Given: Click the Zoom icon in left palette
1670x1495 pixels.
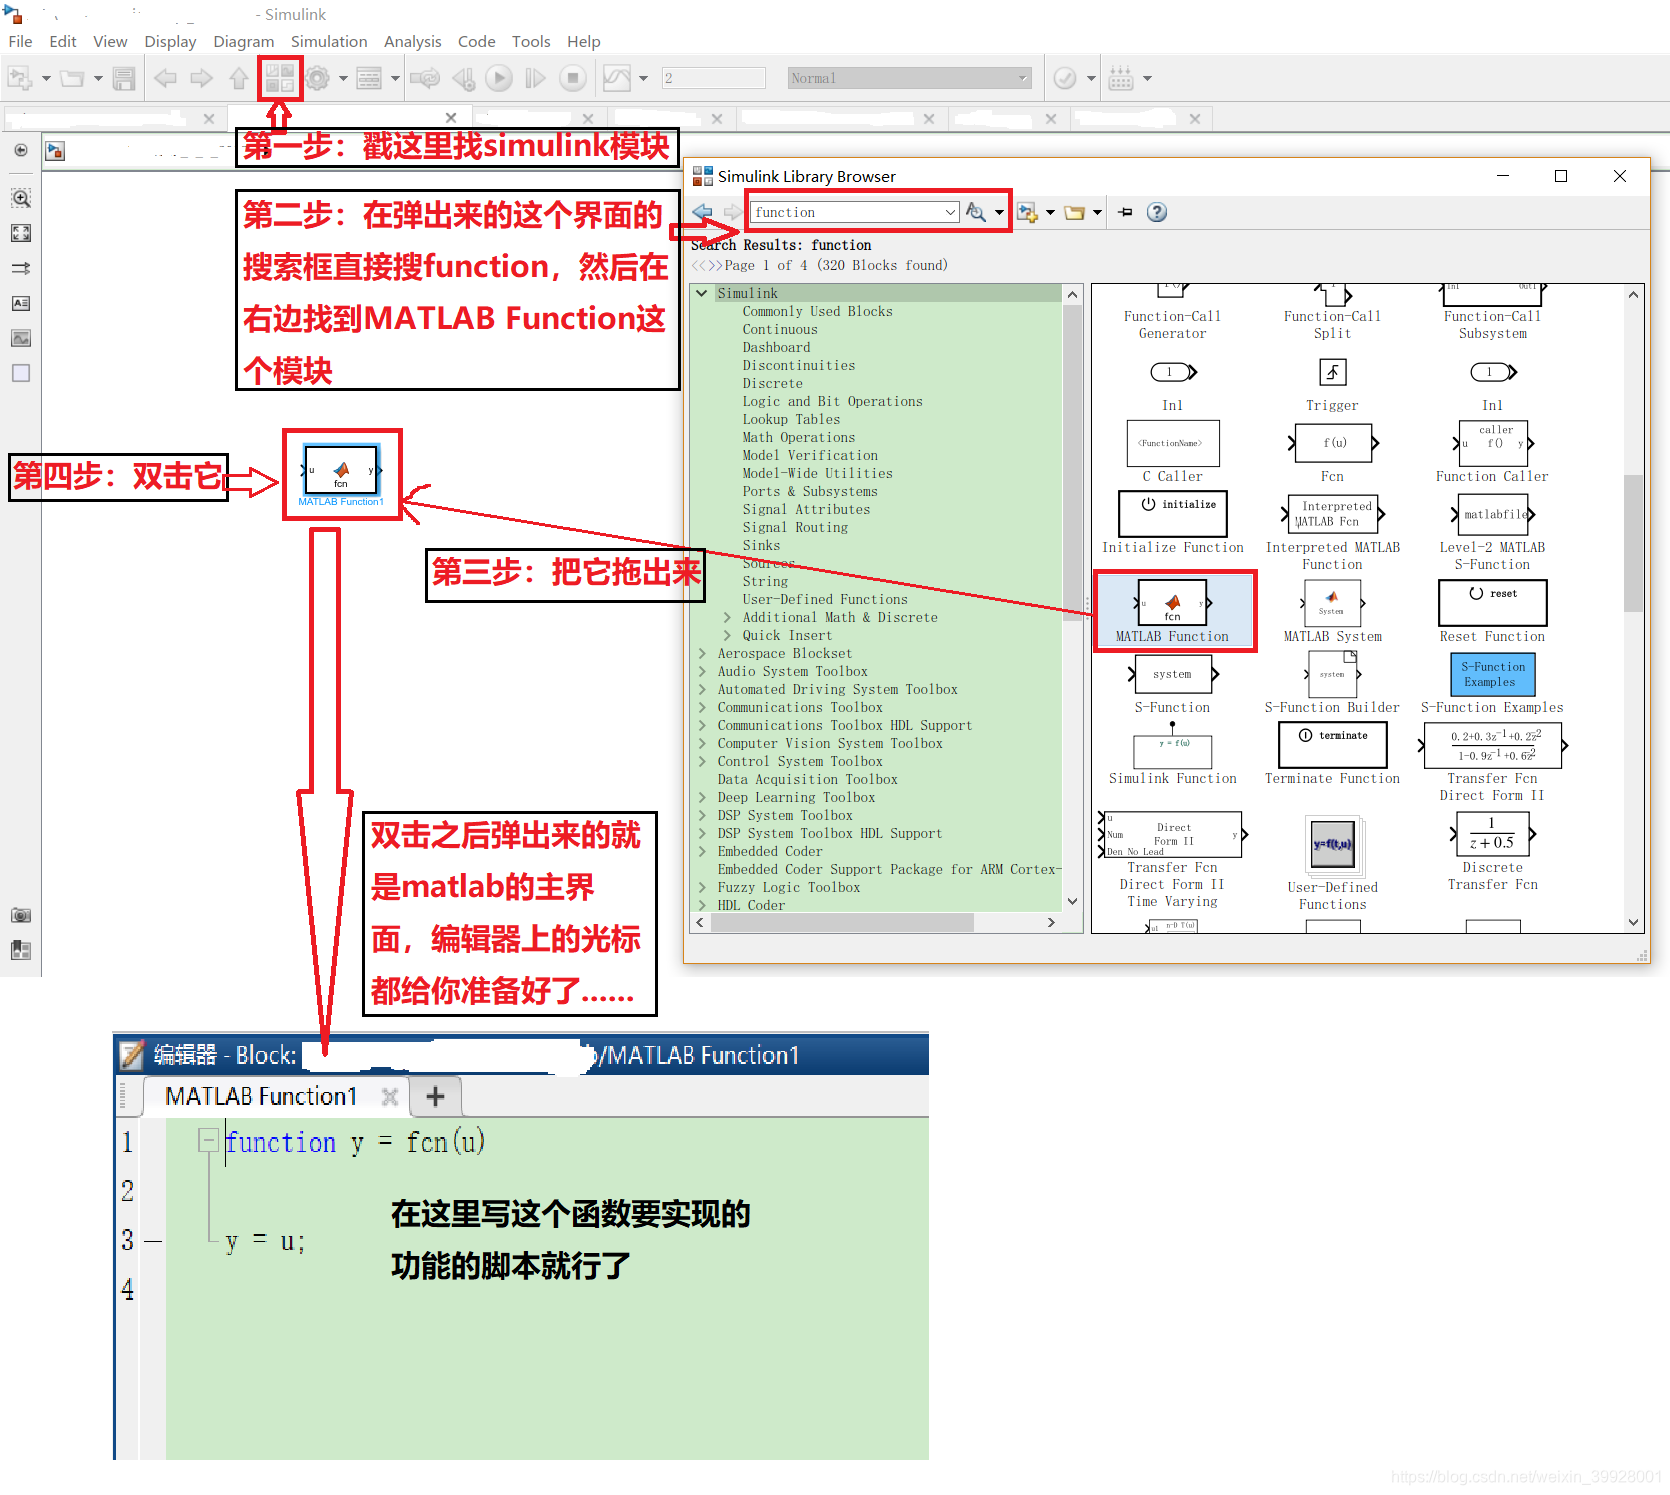Looking at the screenshot, I should point(21,198).
